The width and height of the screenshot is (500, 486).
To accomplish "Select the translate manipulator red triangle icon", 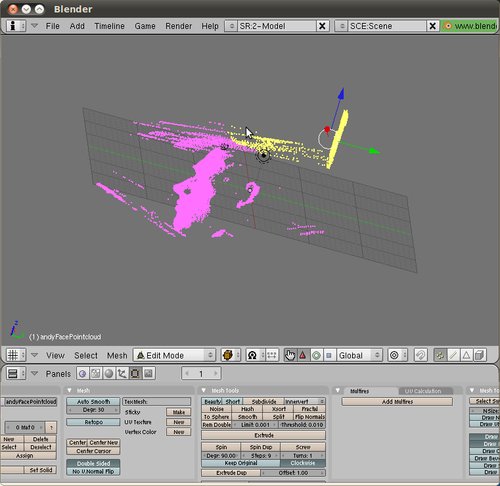I will click(303, 355).
